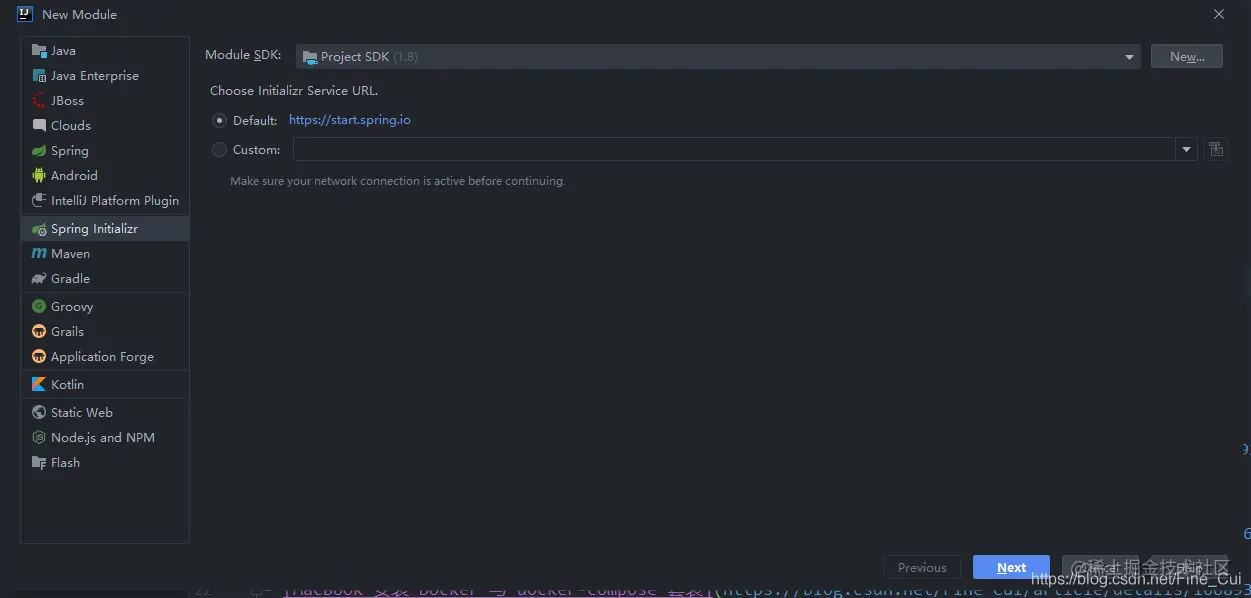1251x598 pixels.
Task: Click the New... SDK button
Action: (1186, 57)
